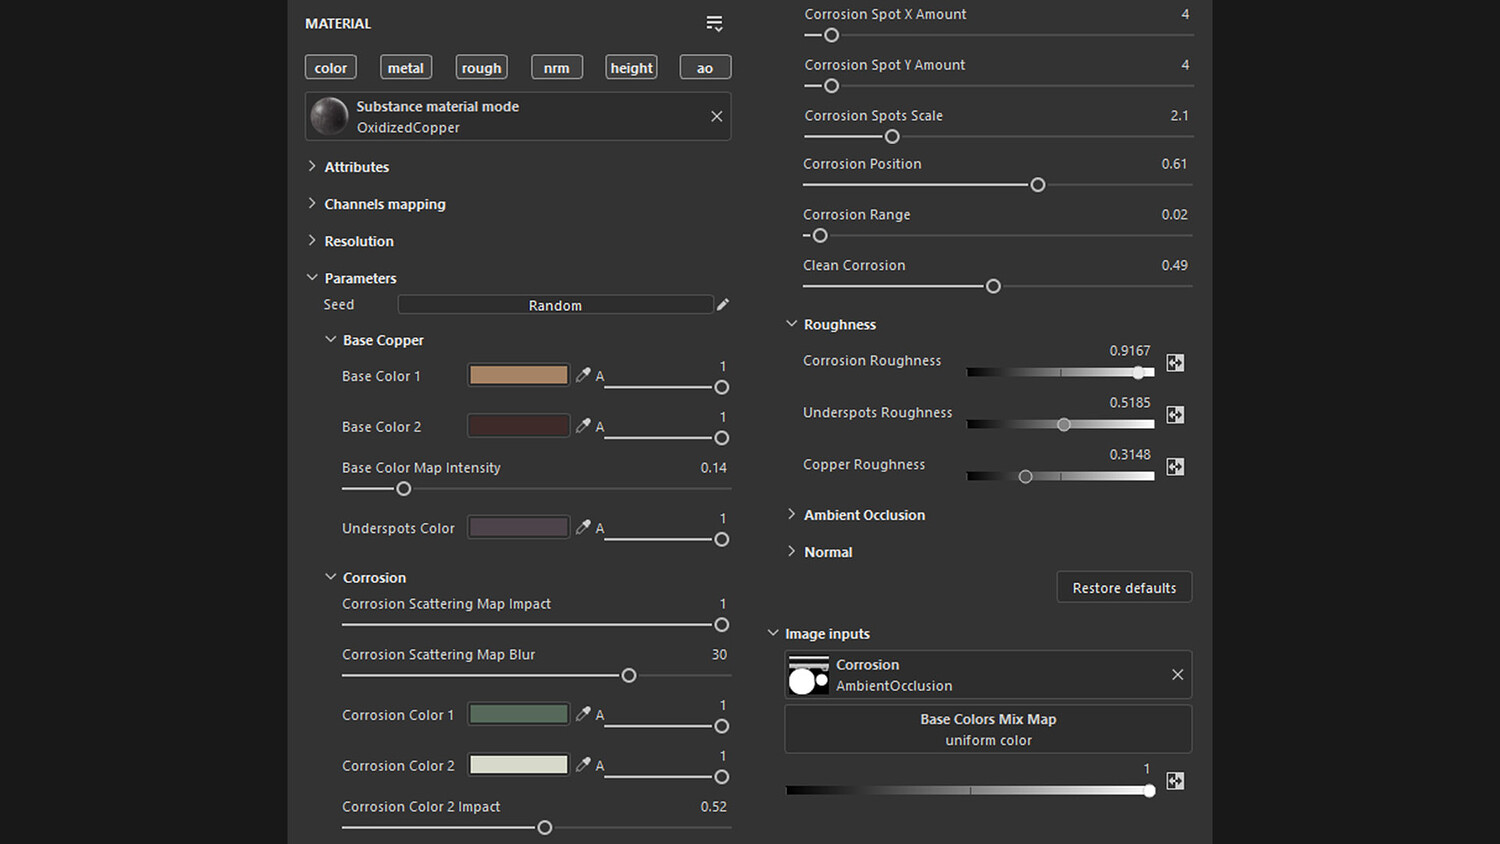Click the Corrosion Roughness texture slot icon

1175,363
